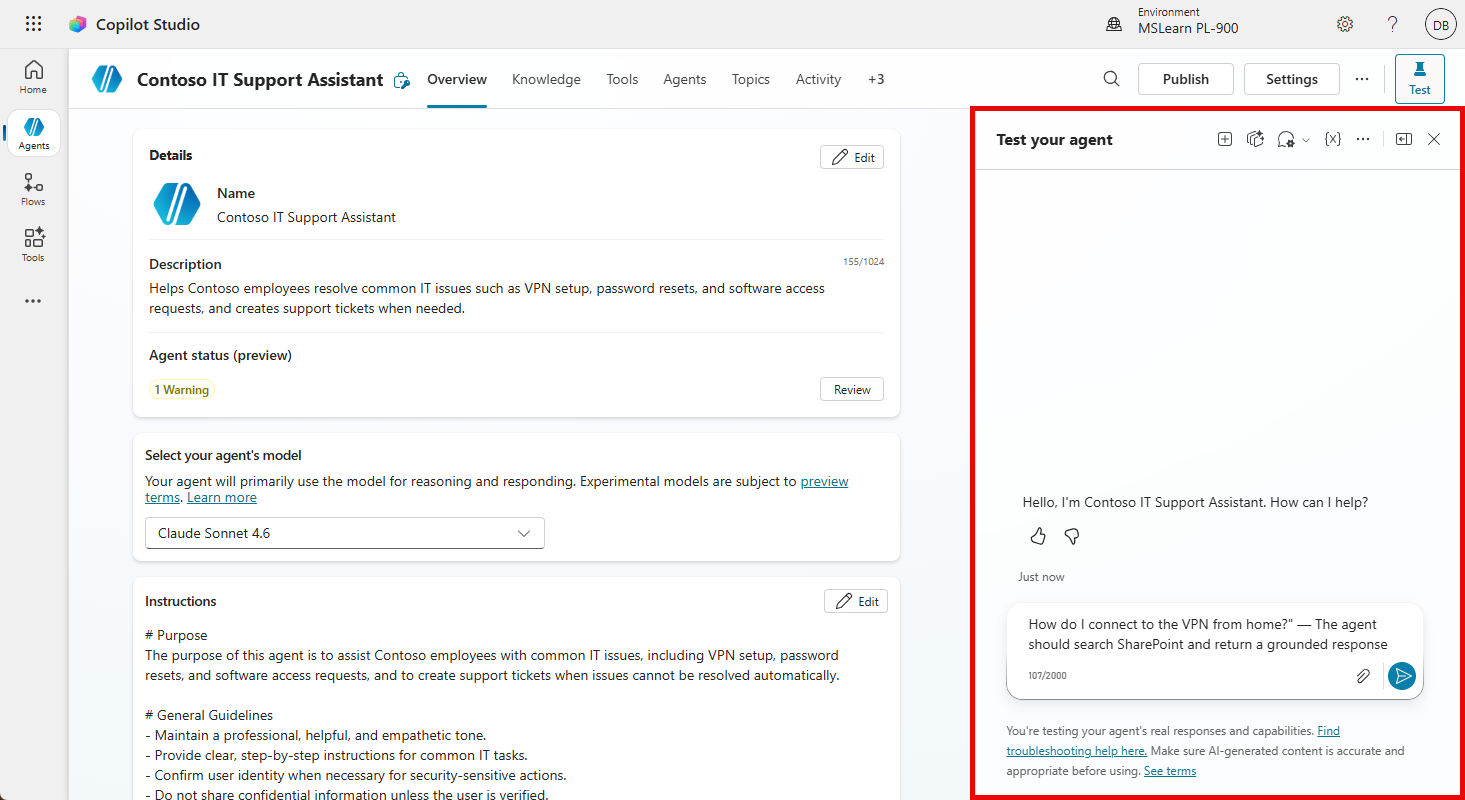Switch to the Agents tab in agent header
The height and width of the screenshot is (800, 1465).
tap(685, 79)
